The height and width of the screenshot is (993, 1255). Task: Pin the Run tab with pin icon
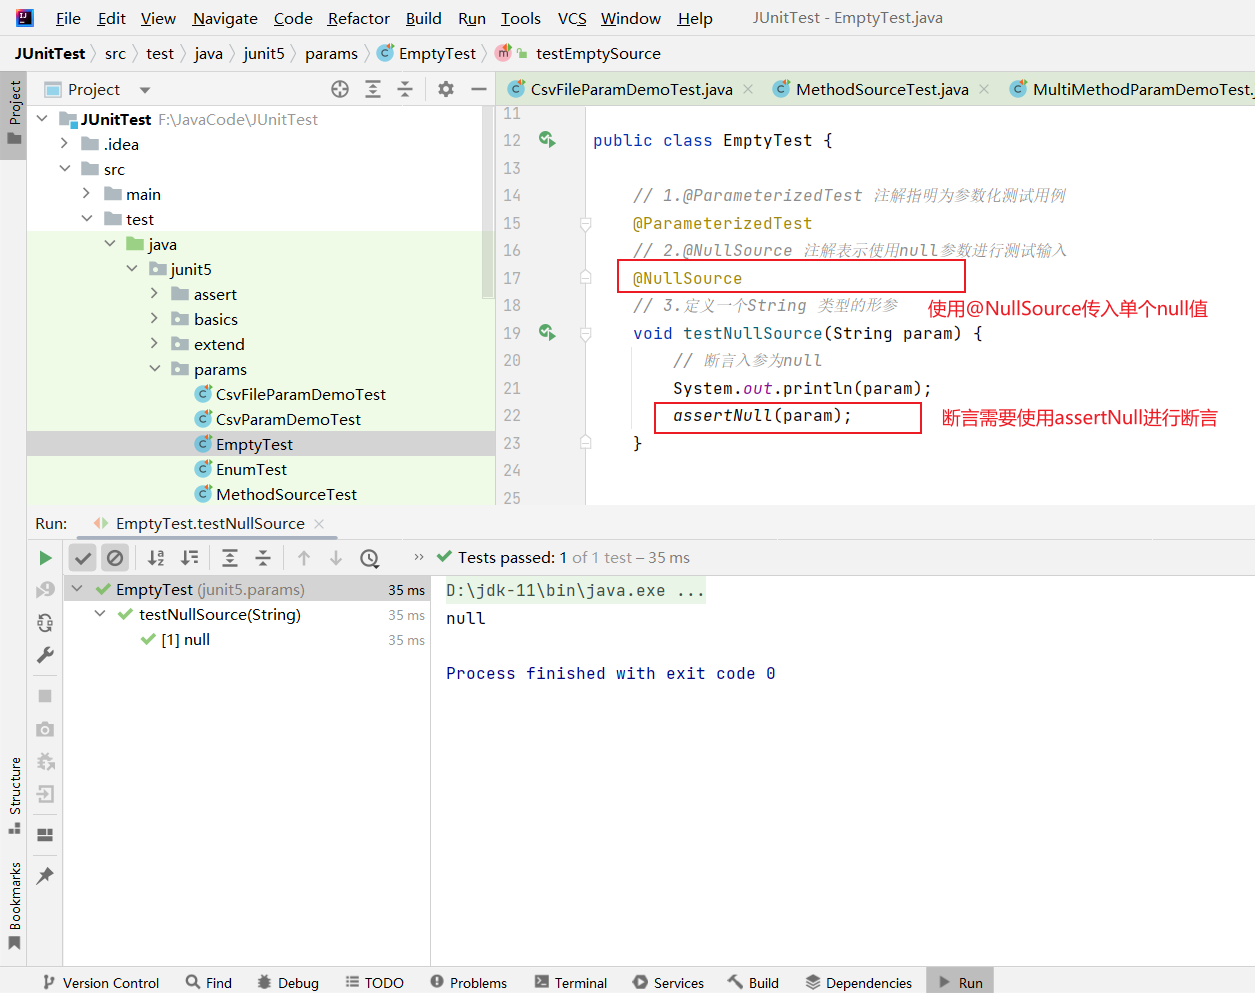point(45,876)
